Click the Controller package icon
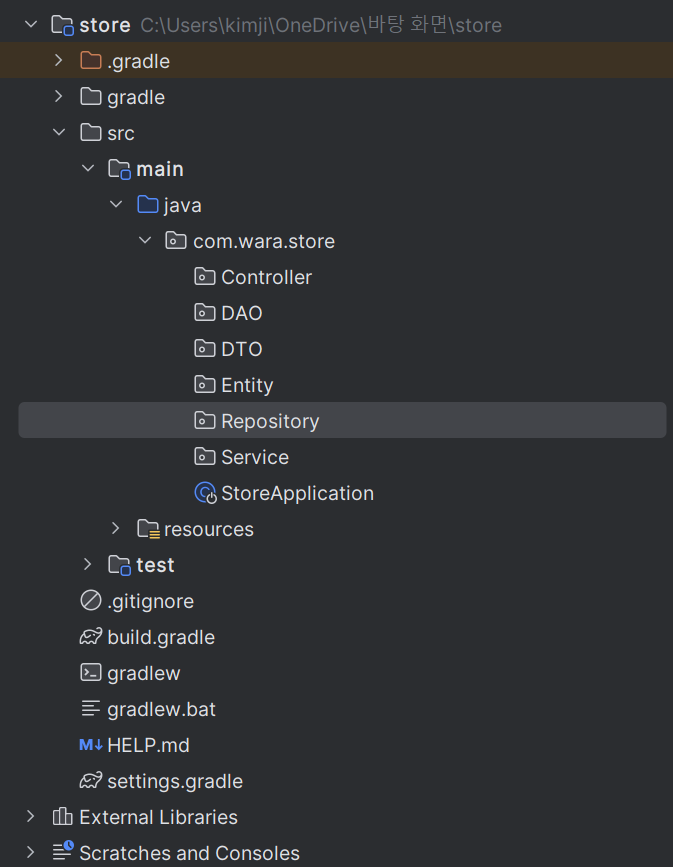 point(205,277)
